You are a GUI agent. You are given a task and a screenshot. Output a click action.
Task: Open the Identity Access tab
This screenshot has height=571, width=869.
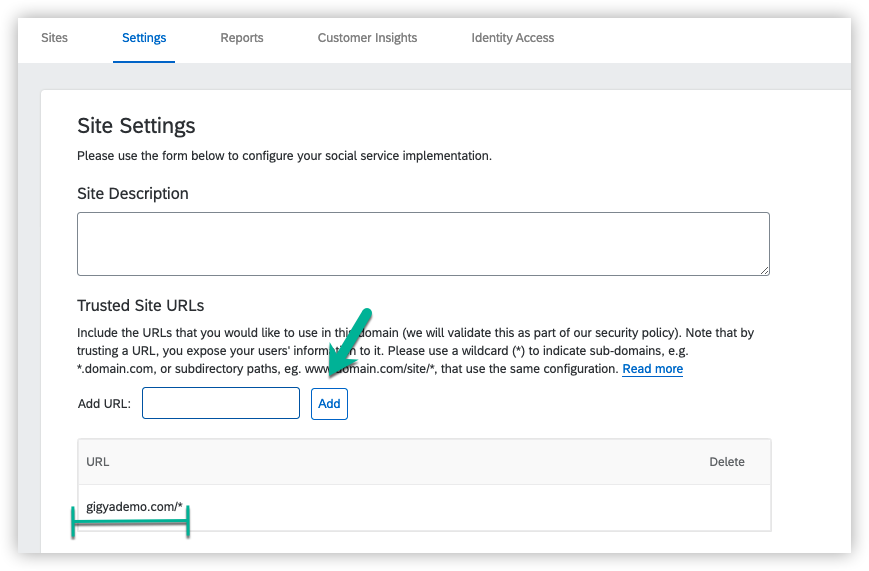pos(512,38)
